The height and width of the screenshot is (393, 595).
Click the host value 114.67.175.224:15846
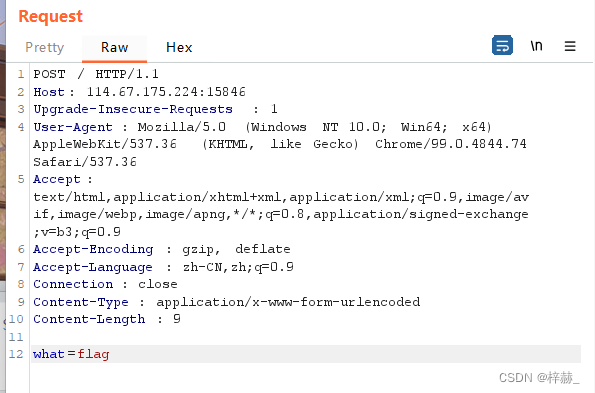(x=166, y=92)
